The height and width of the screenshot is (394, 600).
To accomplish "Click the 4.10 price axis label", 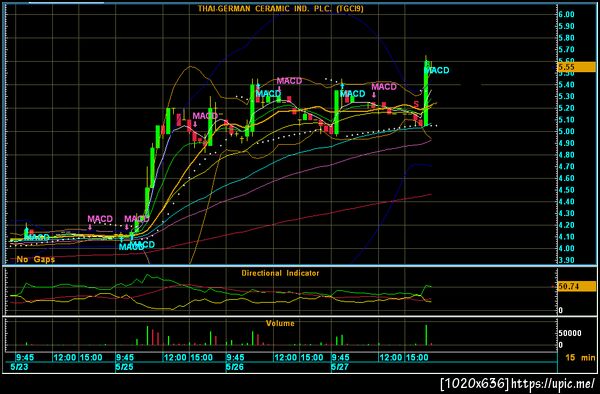I will (567, 236).
